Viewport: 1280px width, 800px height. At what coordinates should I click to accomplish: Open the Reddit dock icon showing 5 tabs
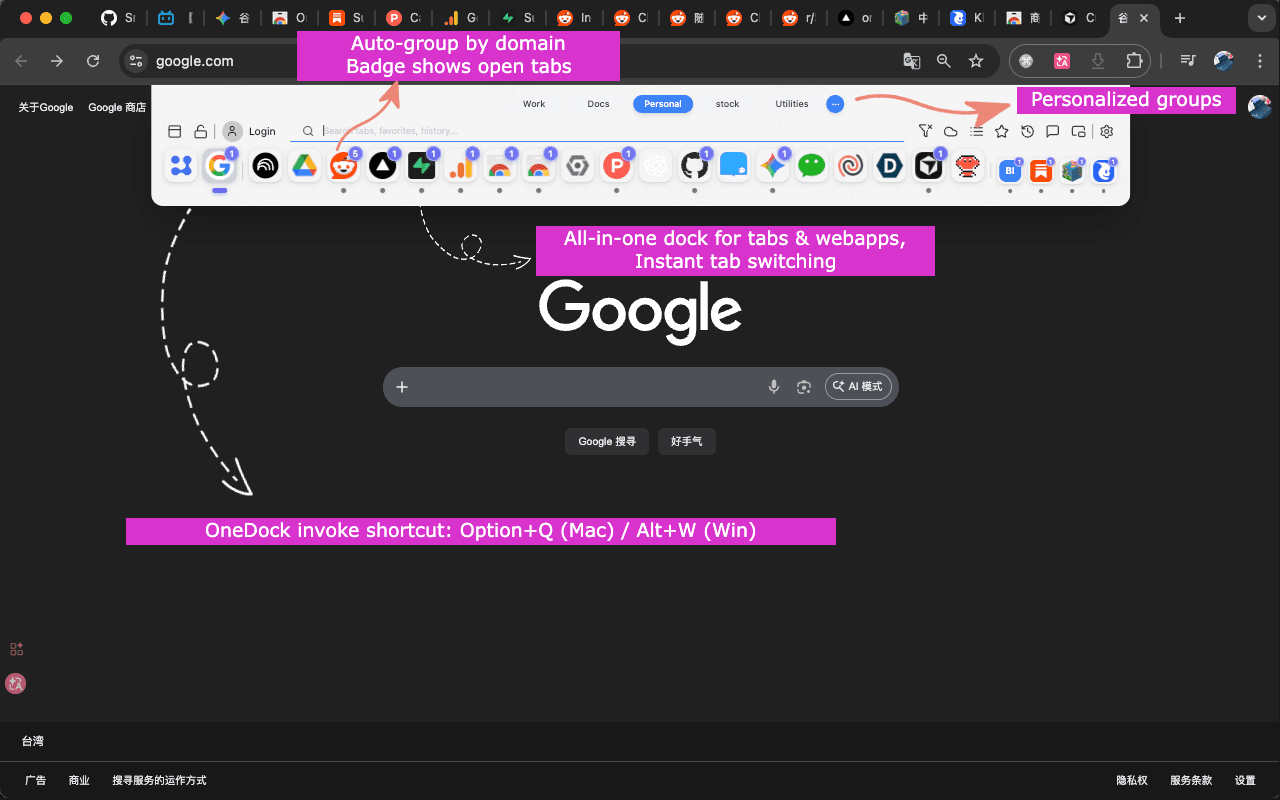[x=344, y=167]
